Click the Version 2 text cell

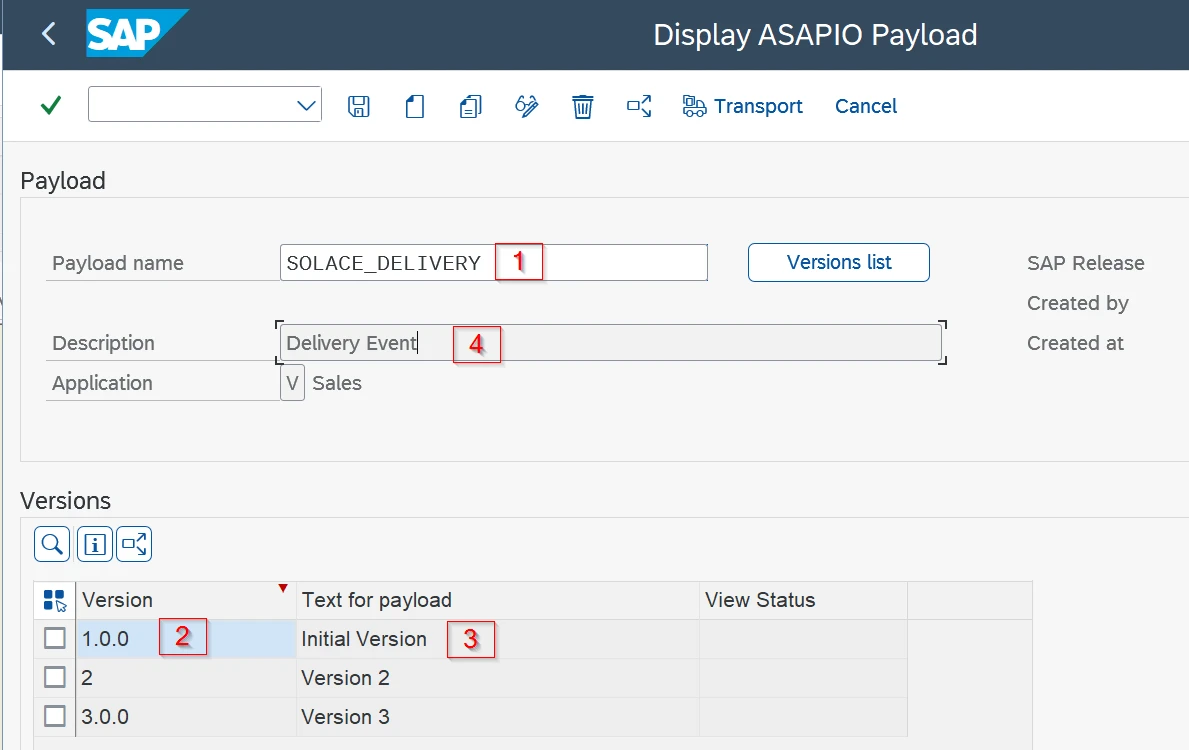497,678
